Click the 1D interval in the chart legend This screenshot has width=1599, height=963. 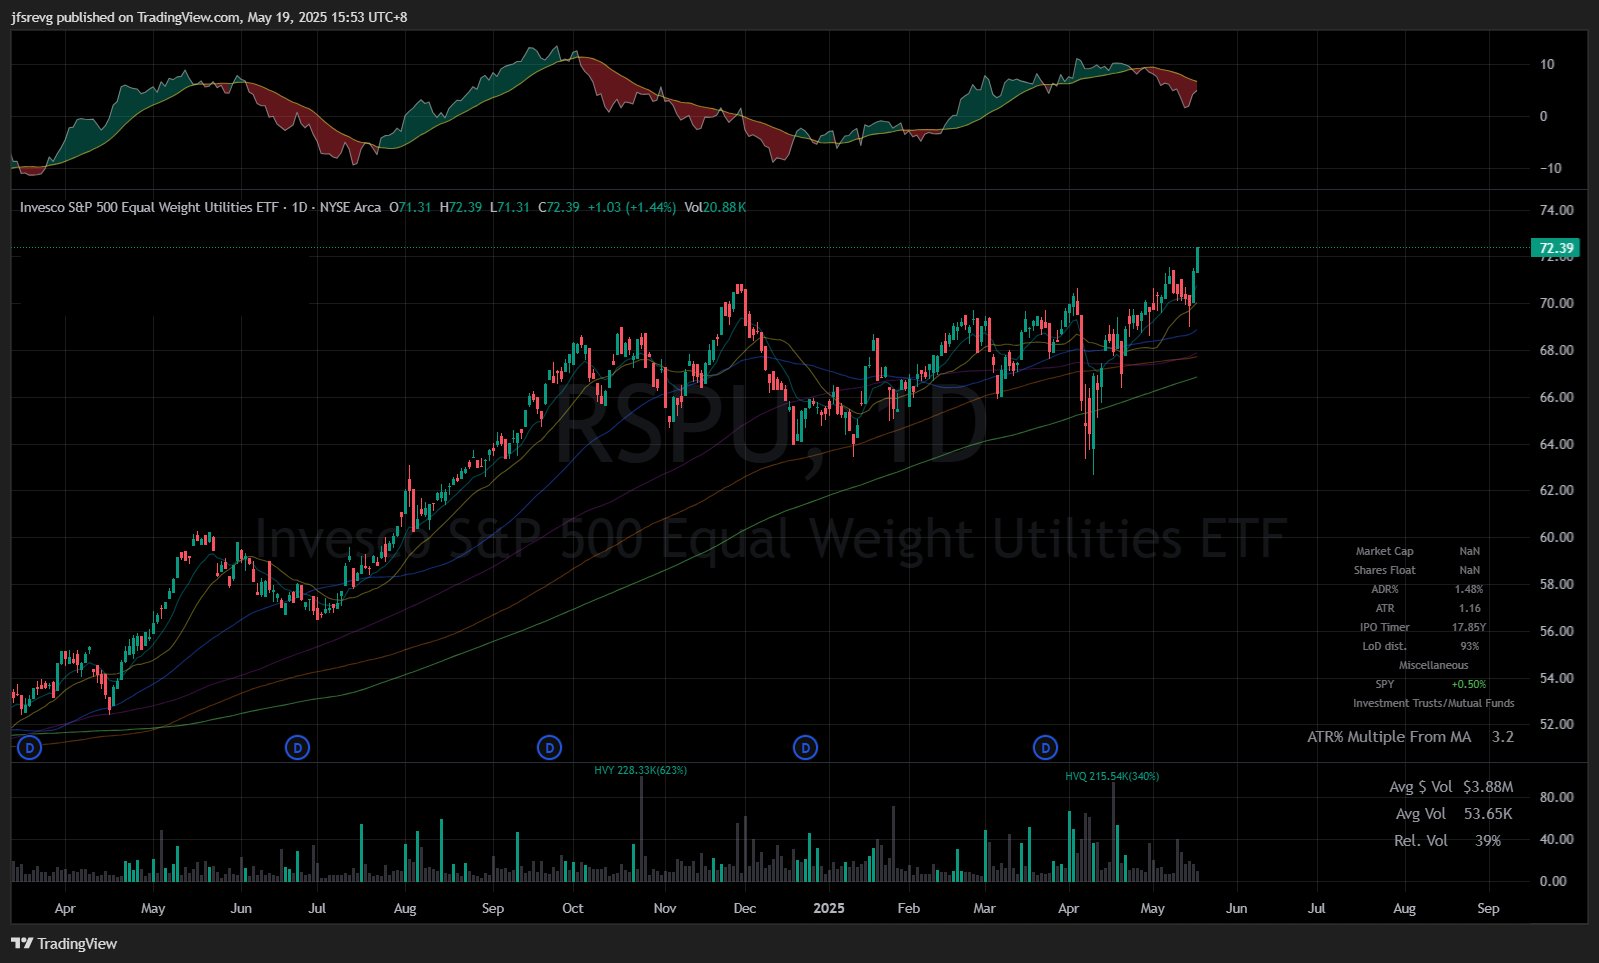tap(299, 207)
